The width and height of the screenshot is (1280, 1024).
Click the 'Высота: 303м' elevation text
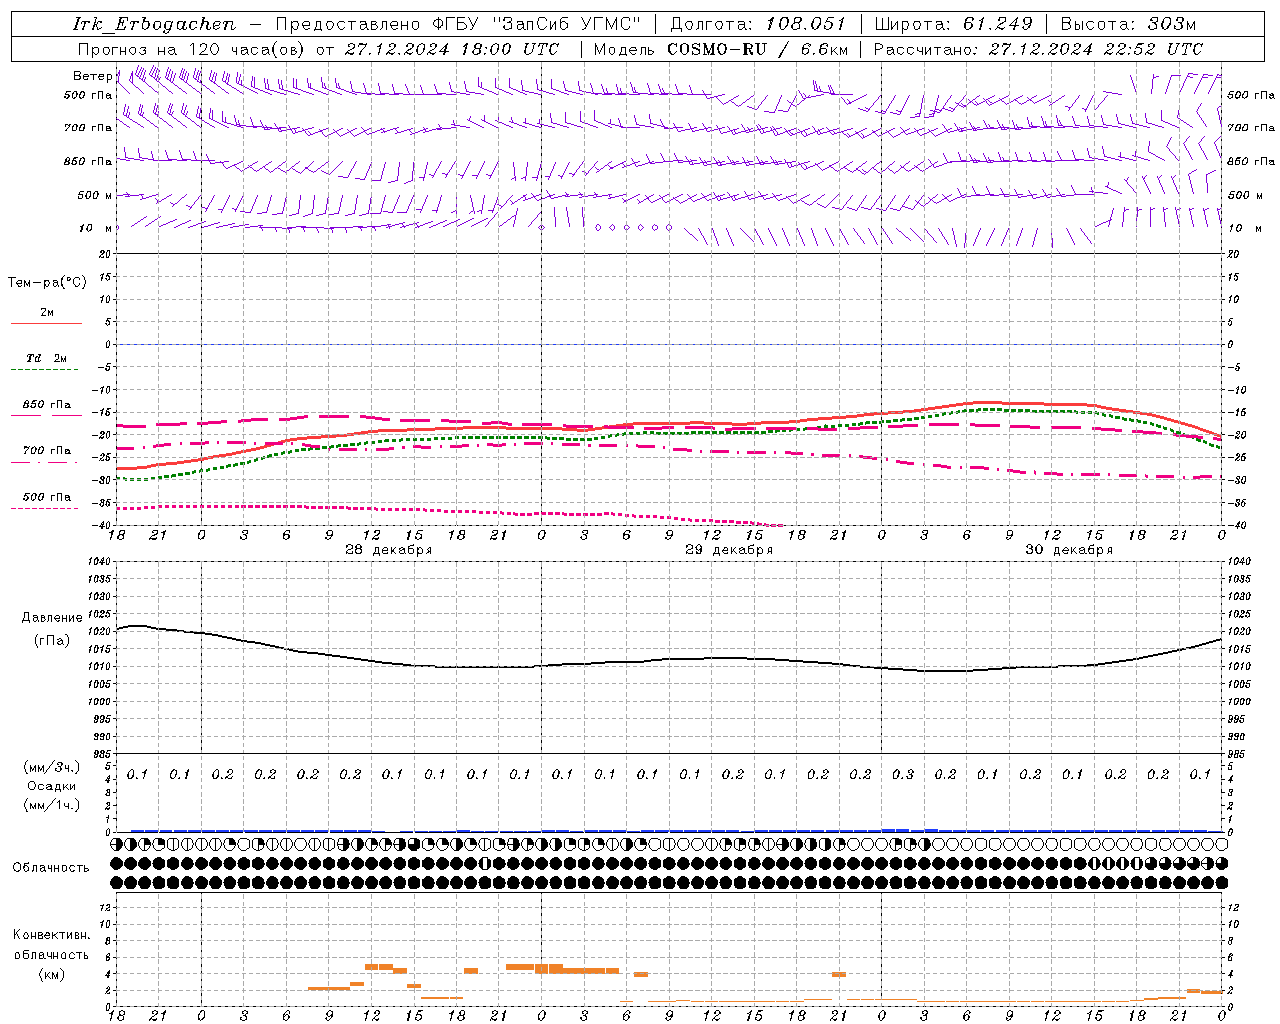coord(1127,24)
